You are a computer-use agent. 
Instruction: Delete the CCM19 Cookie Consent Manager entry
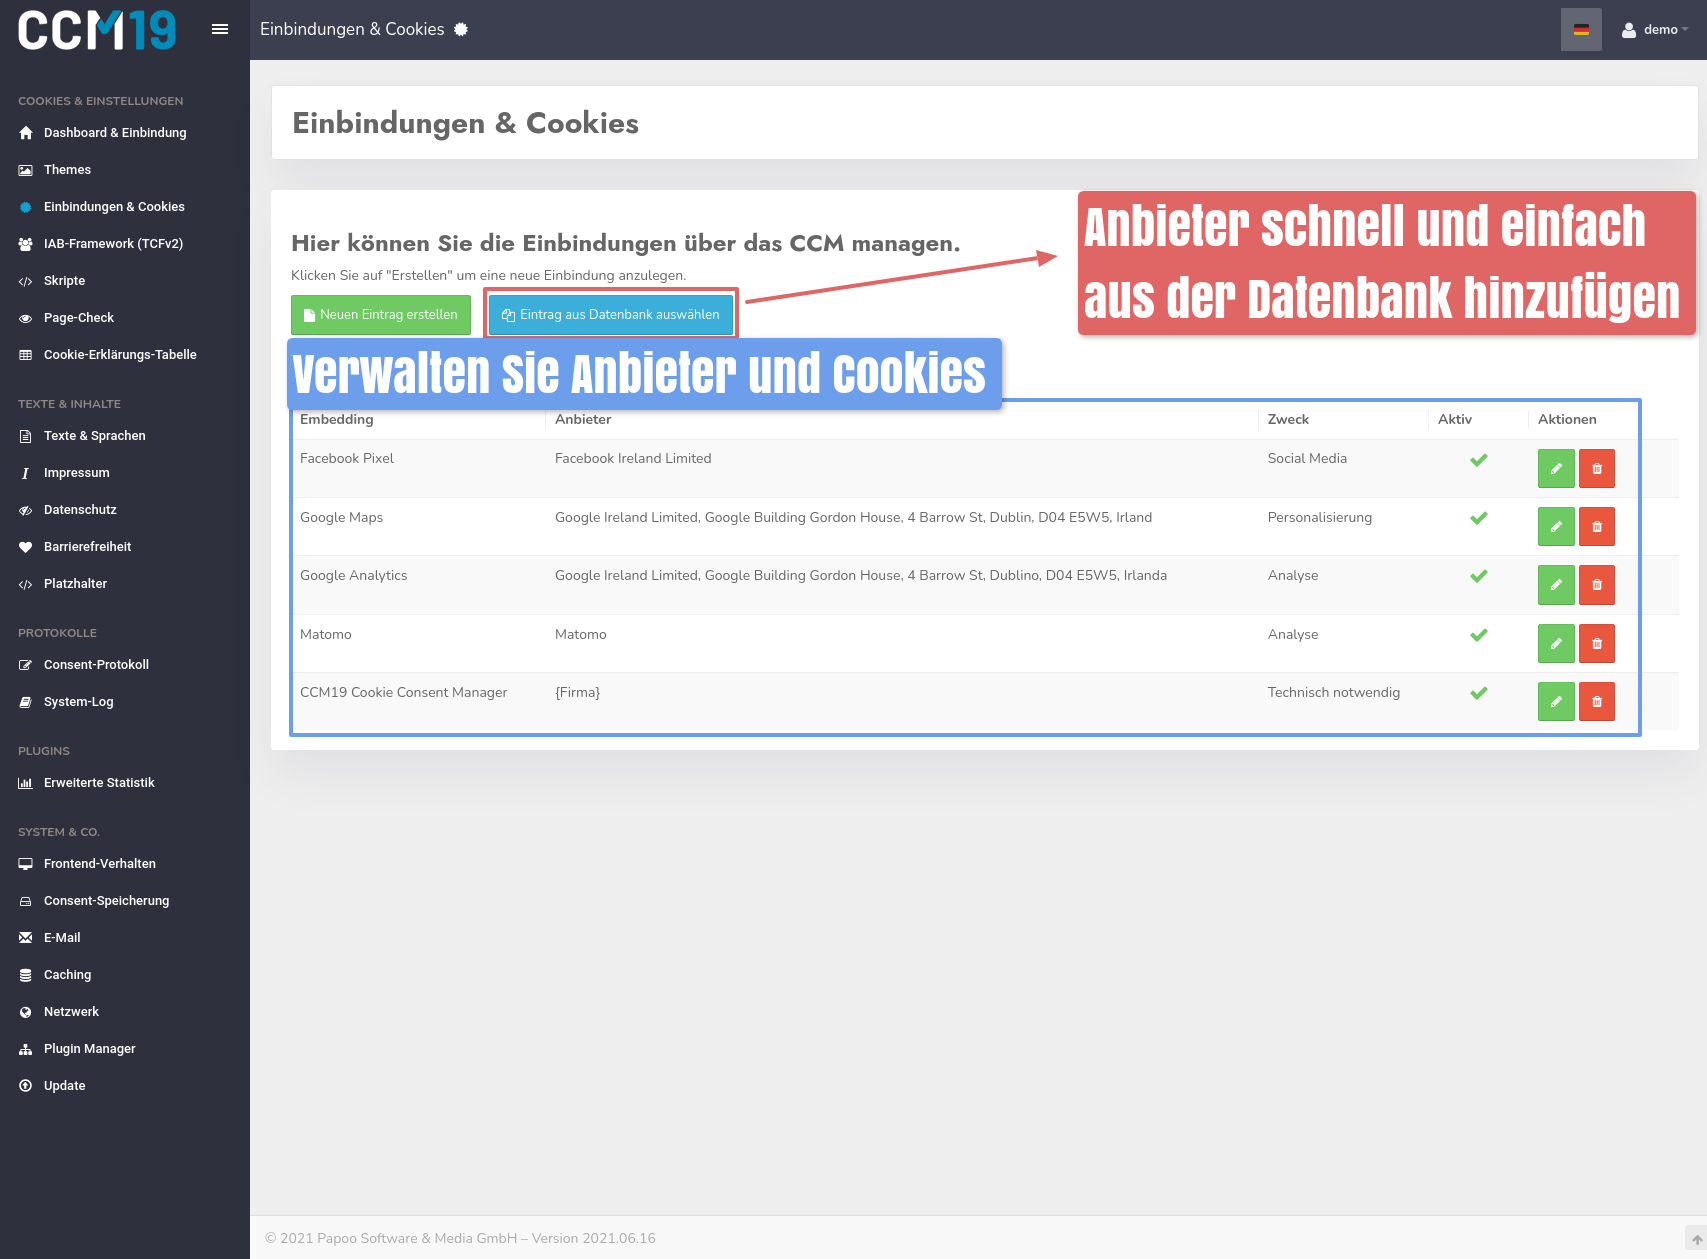click(x=1597, y=702)
